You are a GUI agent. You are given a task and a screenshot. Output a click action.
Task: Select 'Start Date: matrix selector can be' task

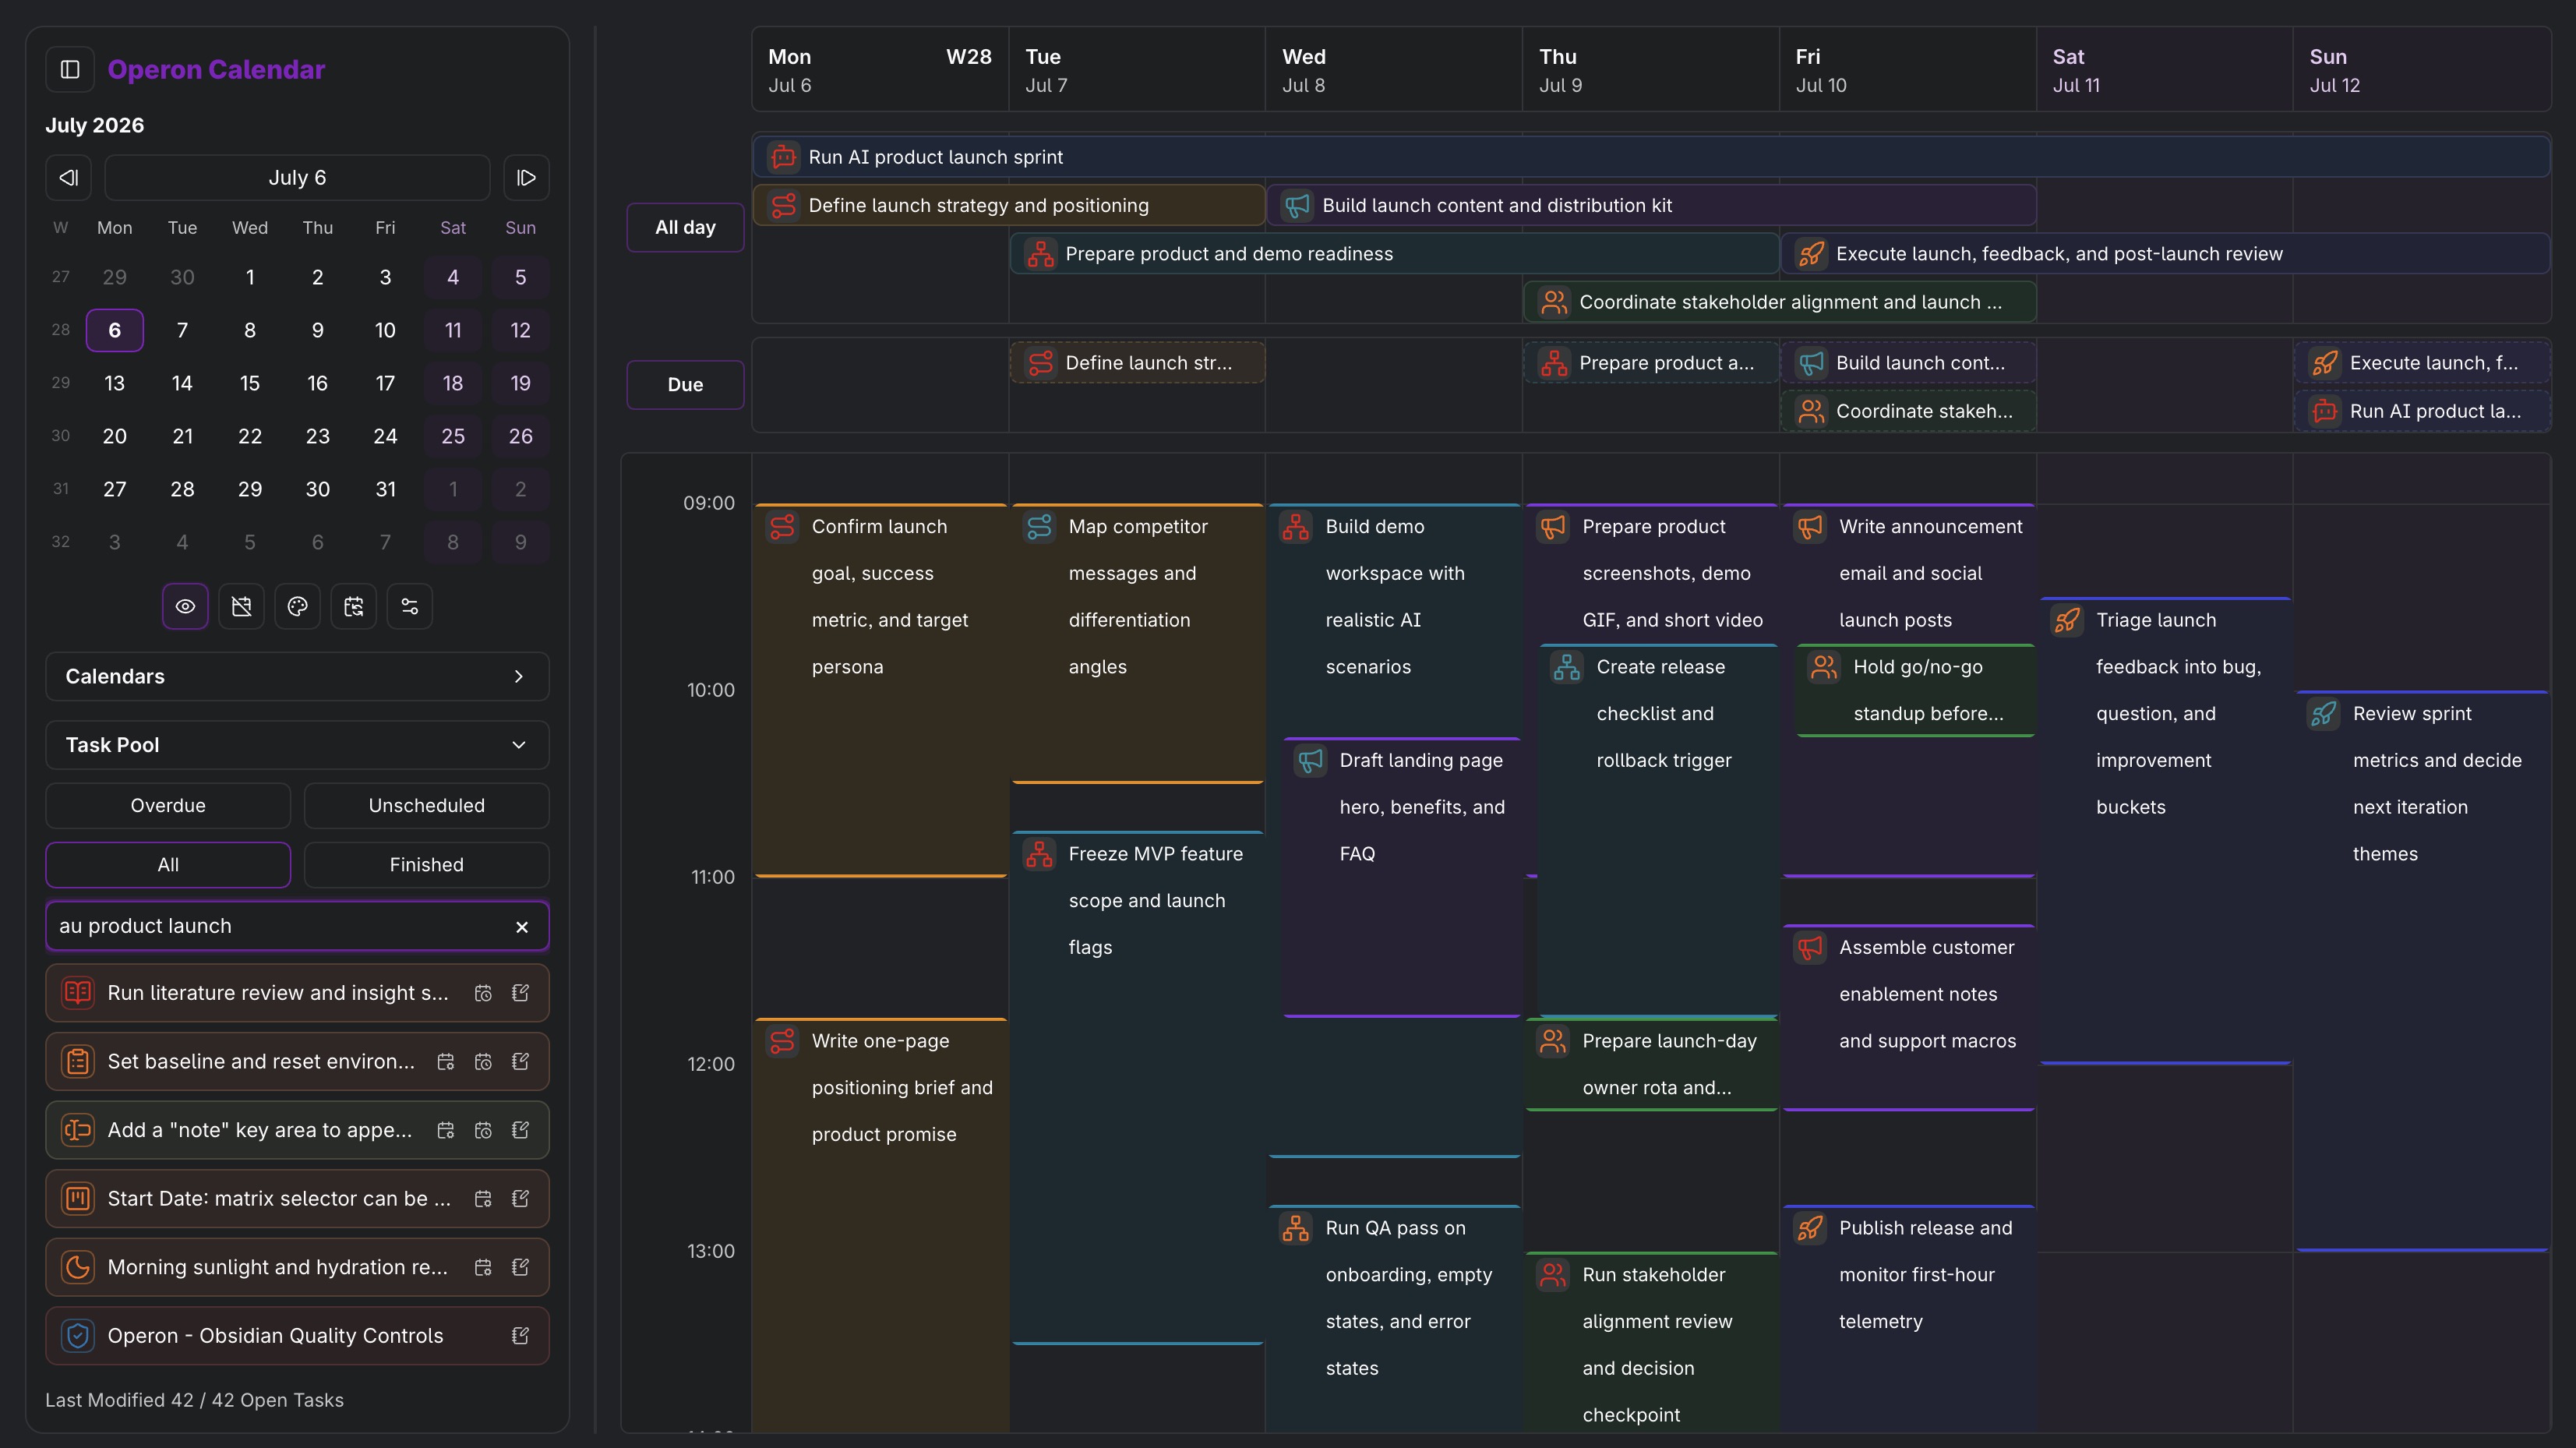coord(297,1199)
